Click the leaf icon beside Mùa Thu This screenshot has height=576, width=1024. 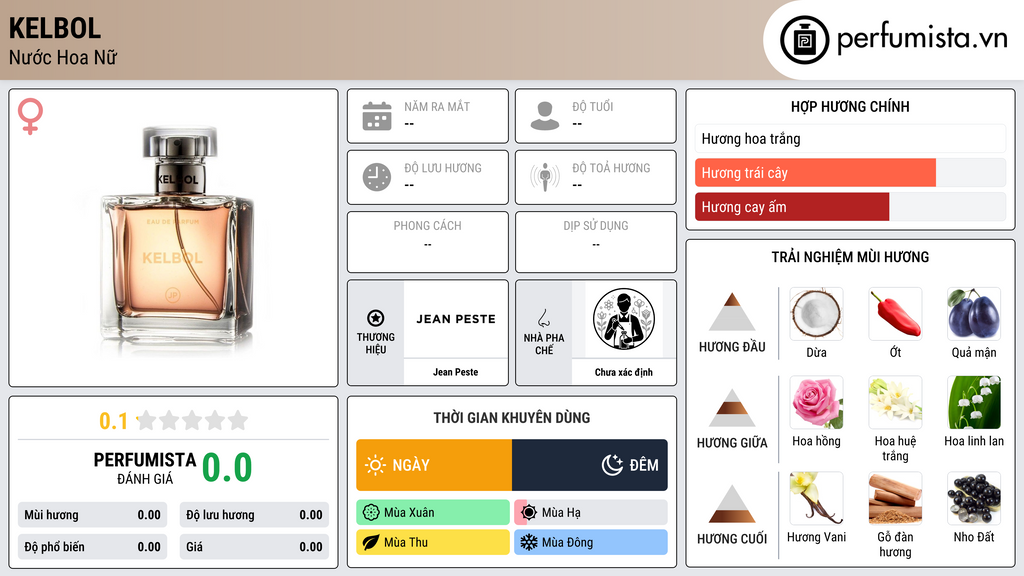[371, 542]
